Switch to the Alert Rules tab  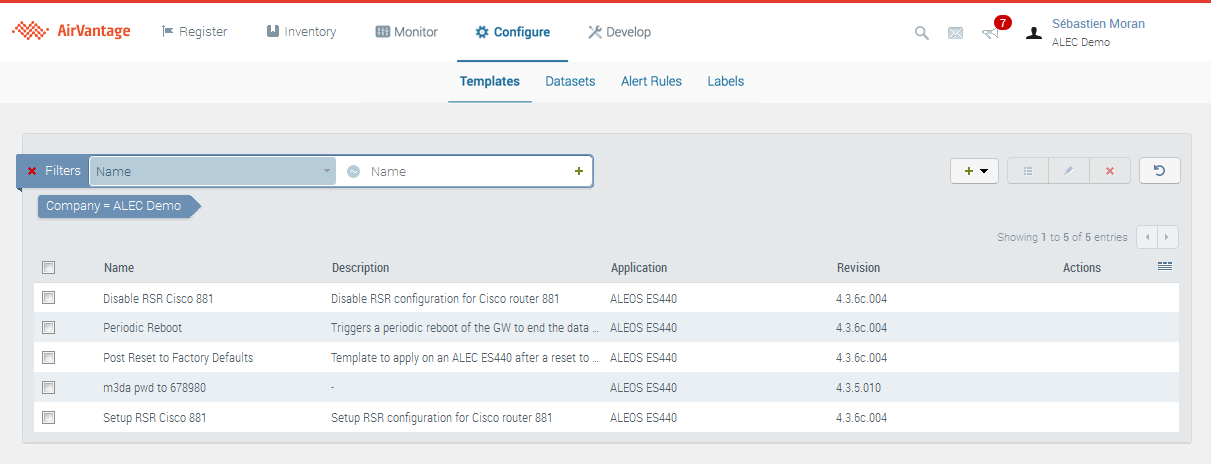tap(651, 82)
